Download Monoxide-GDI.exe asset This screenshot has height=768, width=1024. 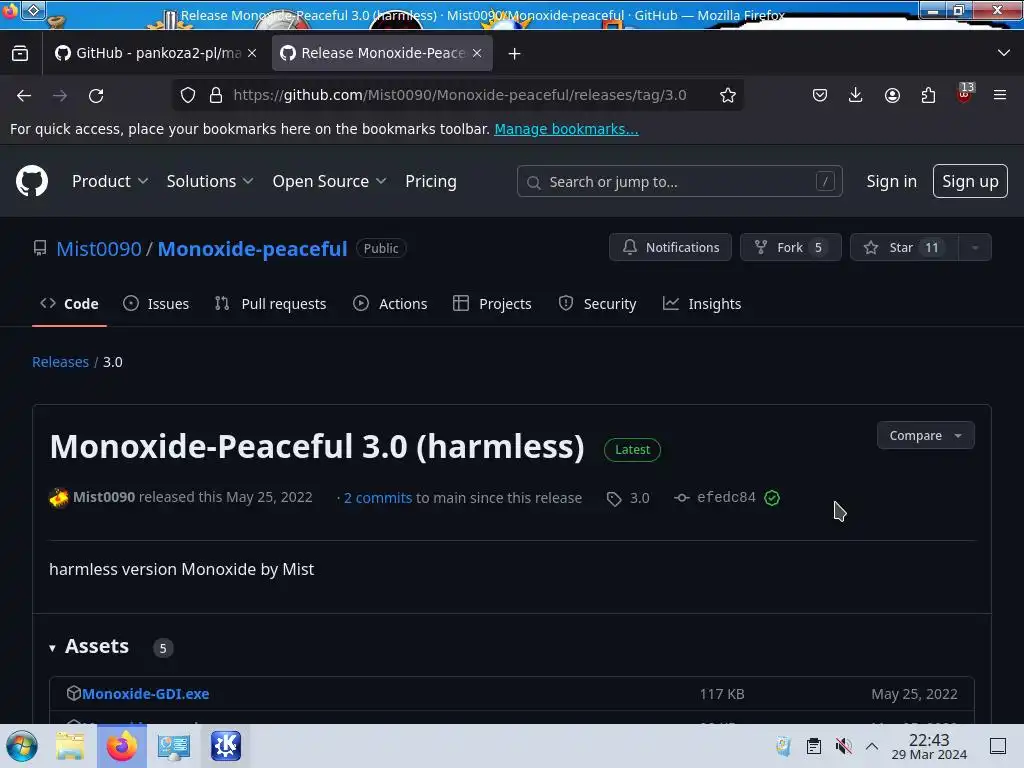click(x=146, y=694)
